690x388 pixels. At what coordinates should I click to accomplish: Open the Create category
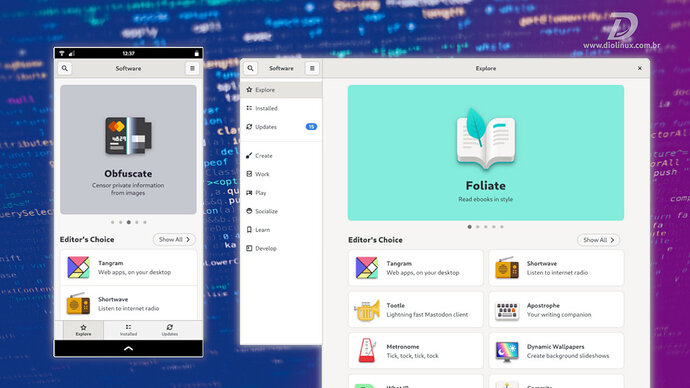click(281, 156)
